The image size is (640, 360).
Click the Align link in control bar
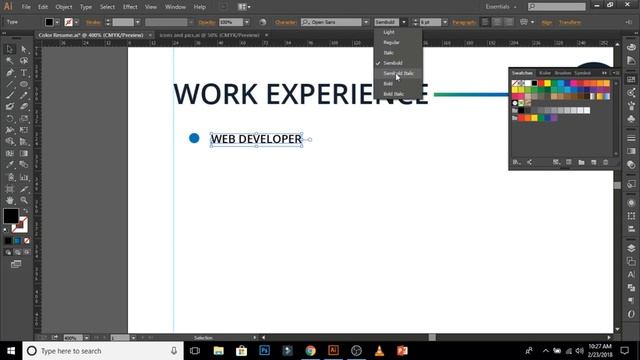[547, 22]
